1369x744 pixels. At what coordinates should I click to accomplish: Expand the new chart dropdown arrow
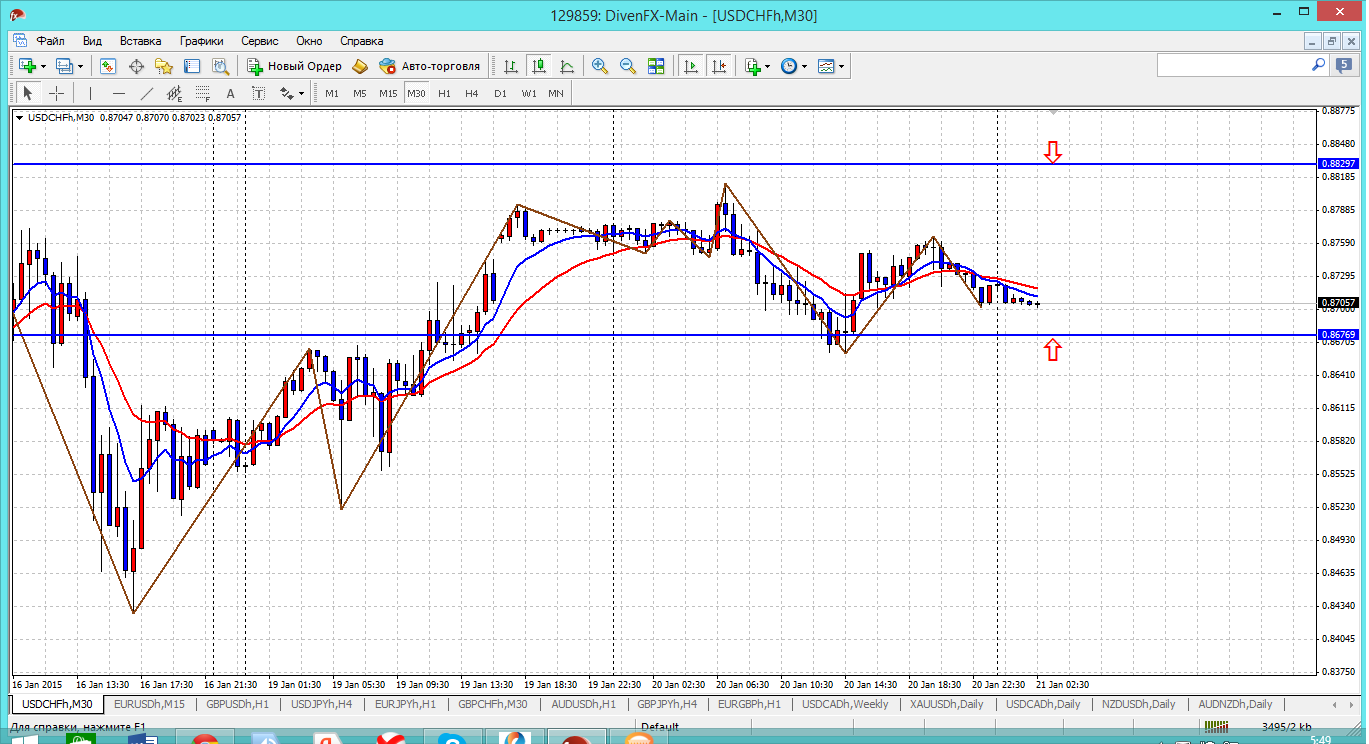coord(43,66)
